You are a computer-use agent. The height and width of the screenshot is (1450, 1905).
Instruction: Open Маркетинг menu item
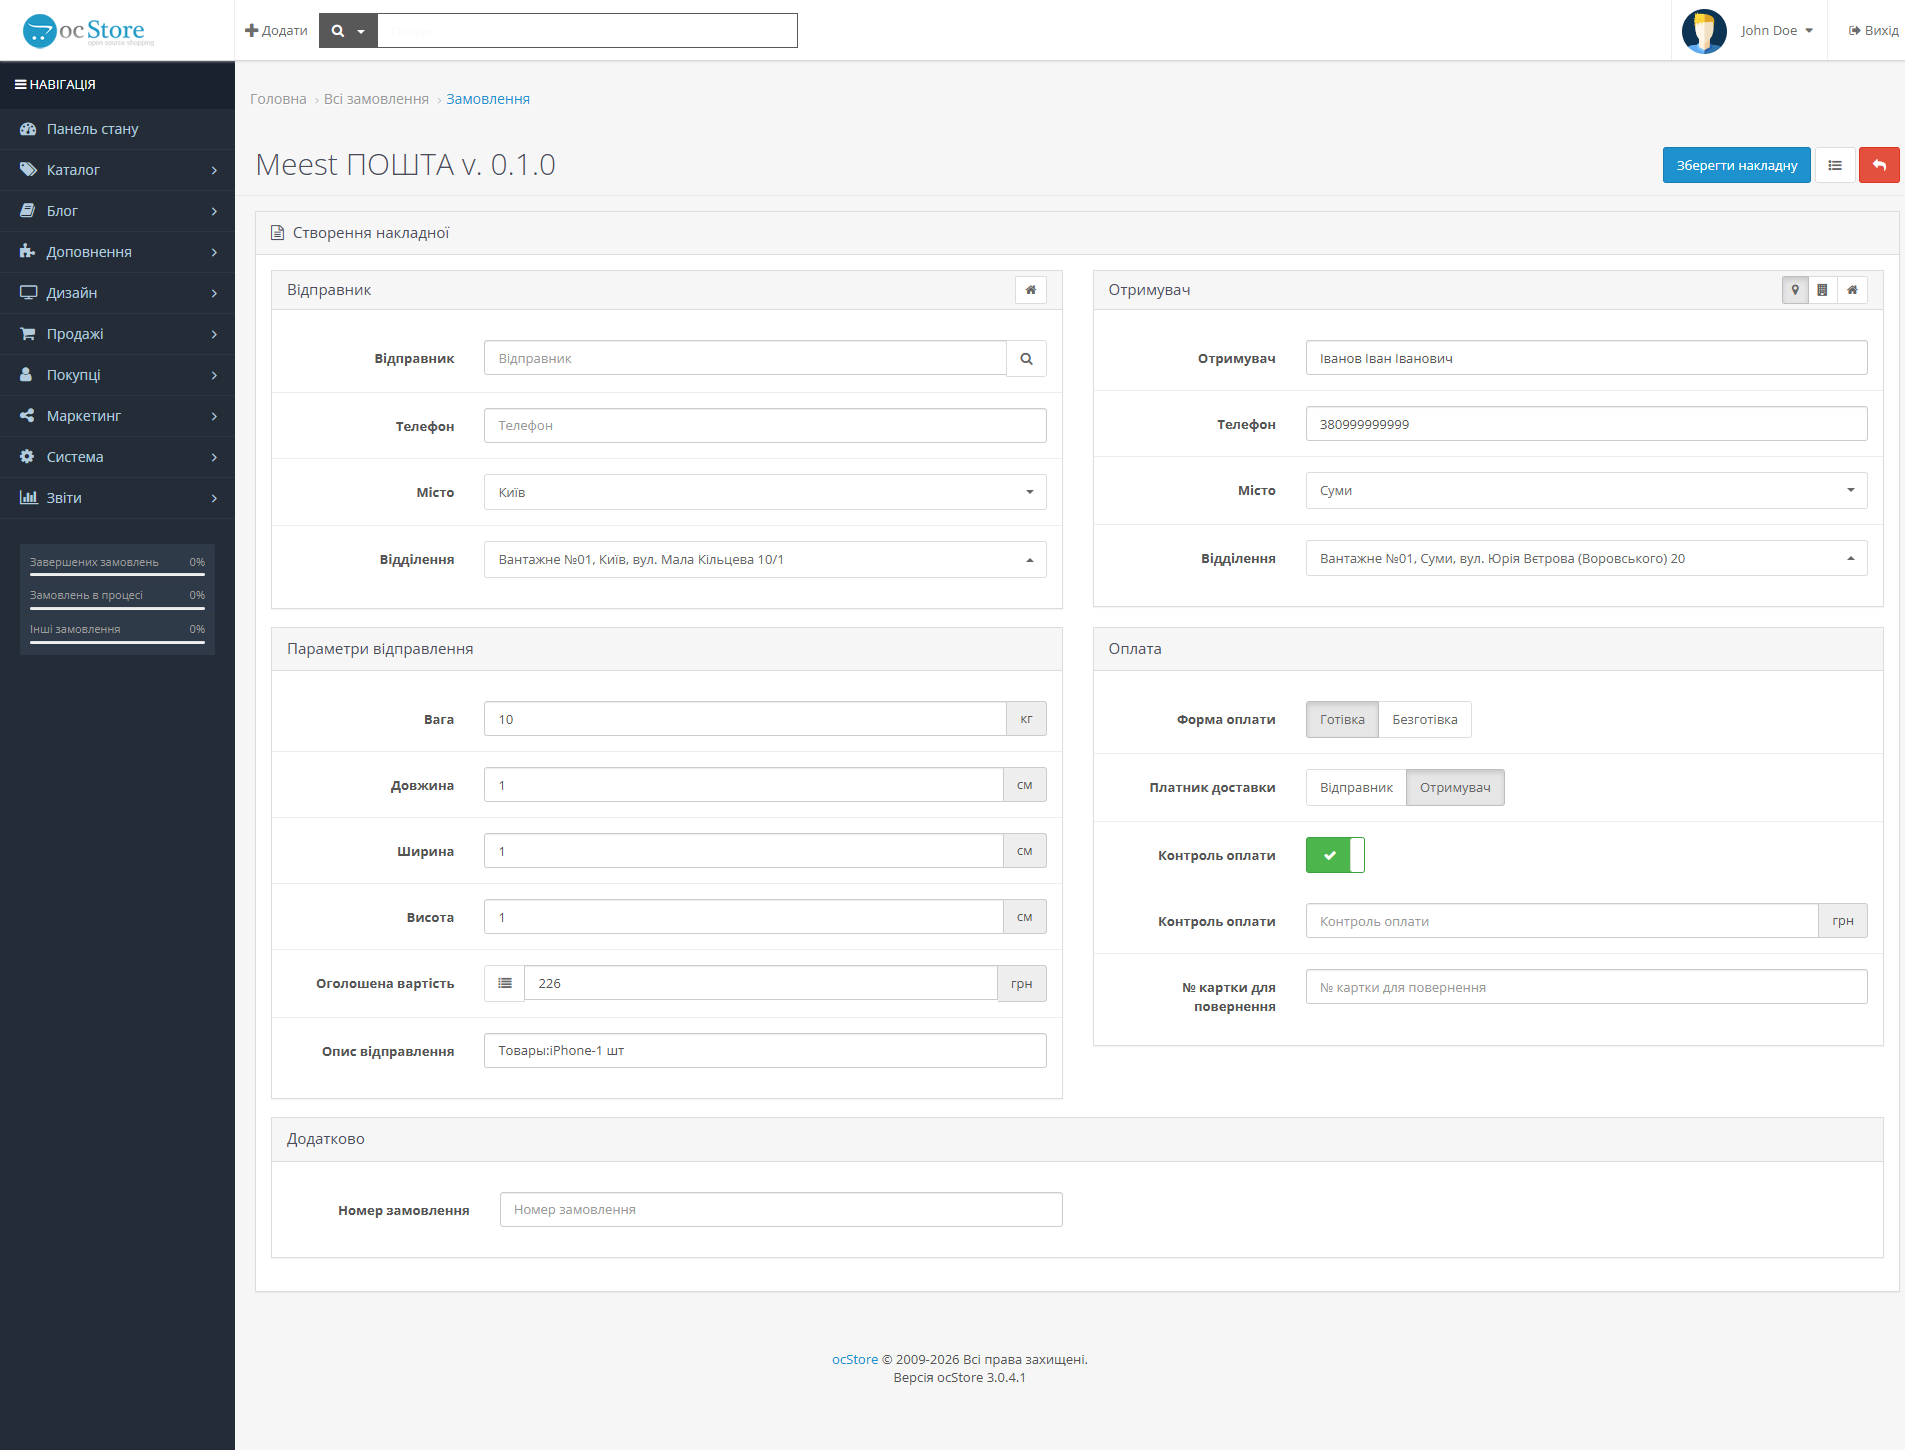[117, 416]
